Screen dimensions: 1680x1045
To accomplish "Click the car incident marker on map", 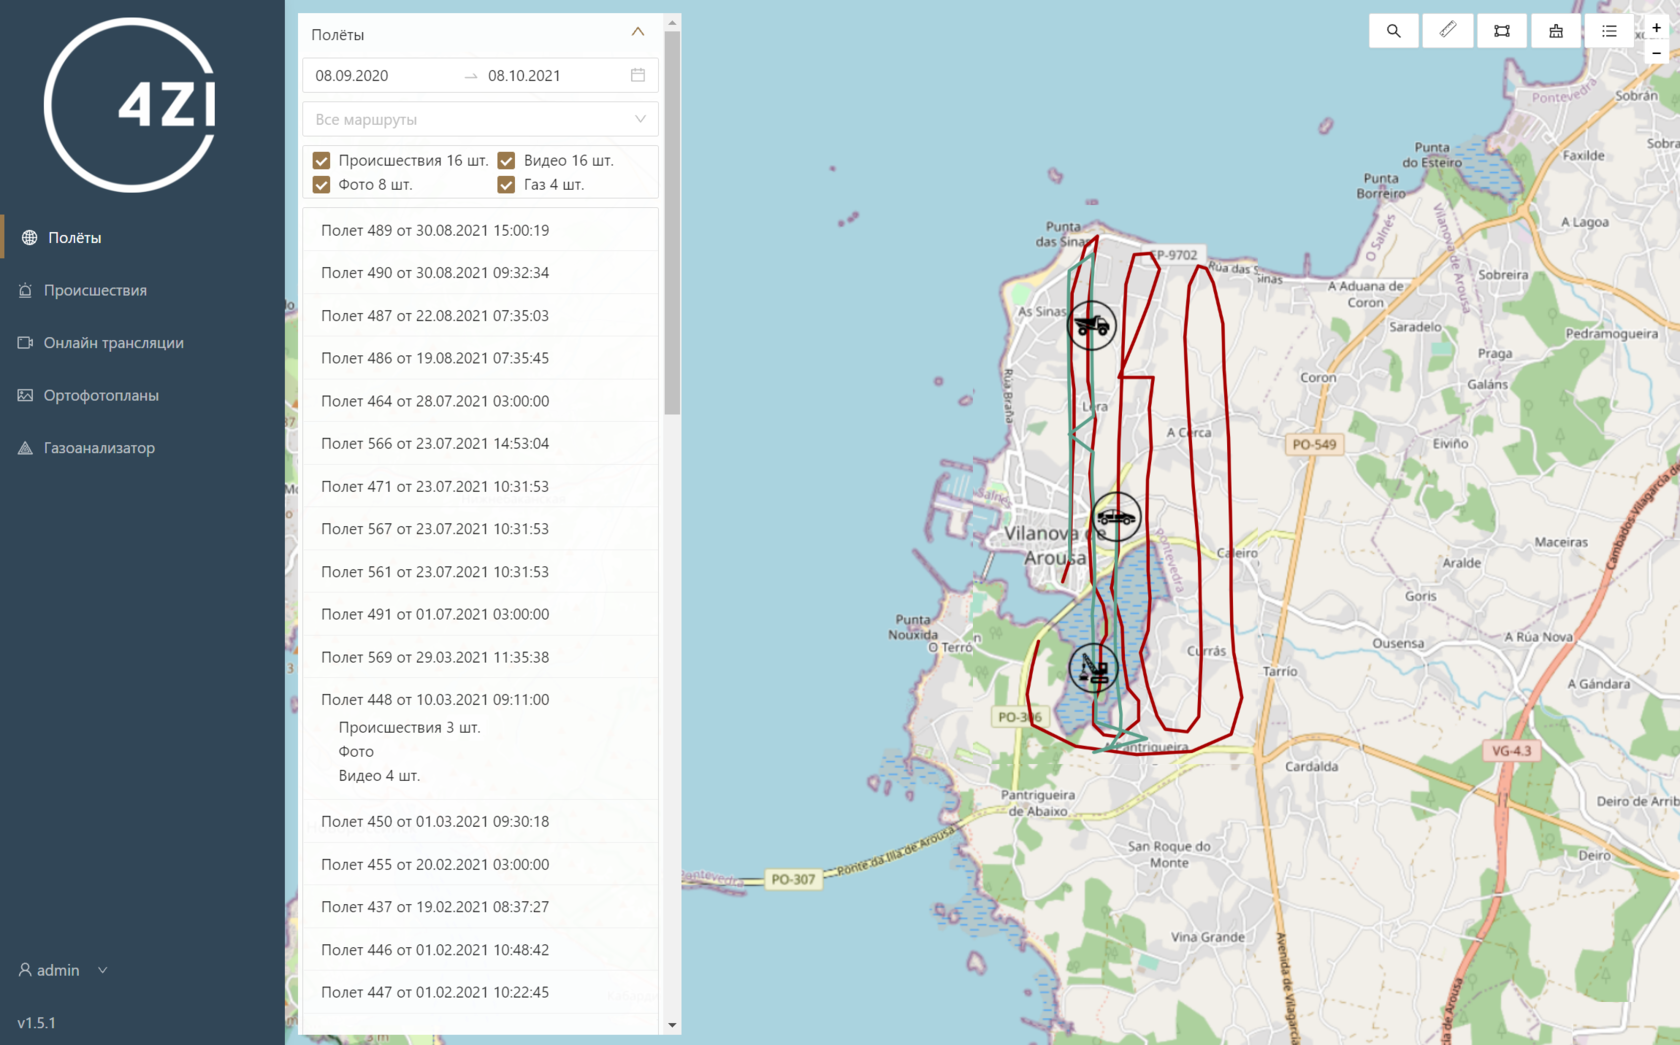I will [1115, 517].
